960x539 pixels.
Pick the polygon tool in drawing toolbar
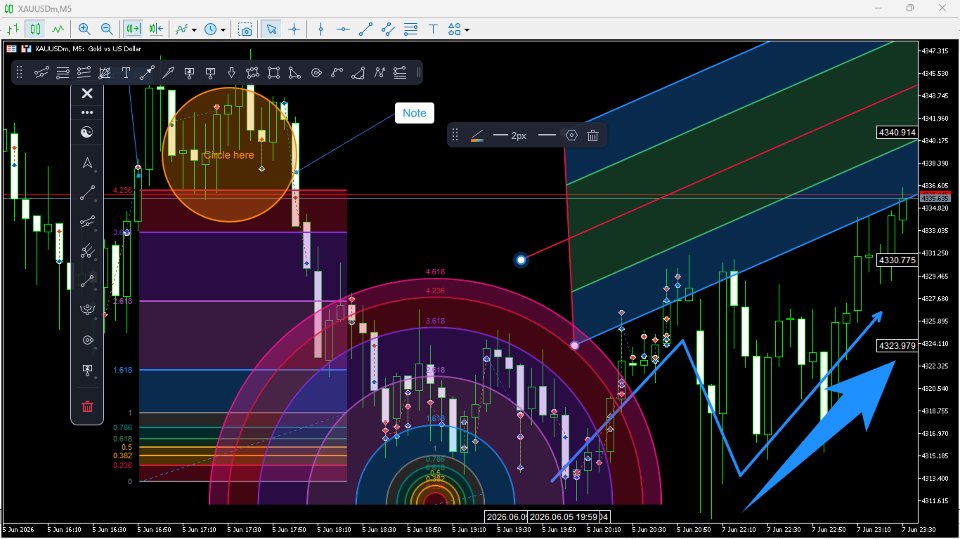click(252, 73)
